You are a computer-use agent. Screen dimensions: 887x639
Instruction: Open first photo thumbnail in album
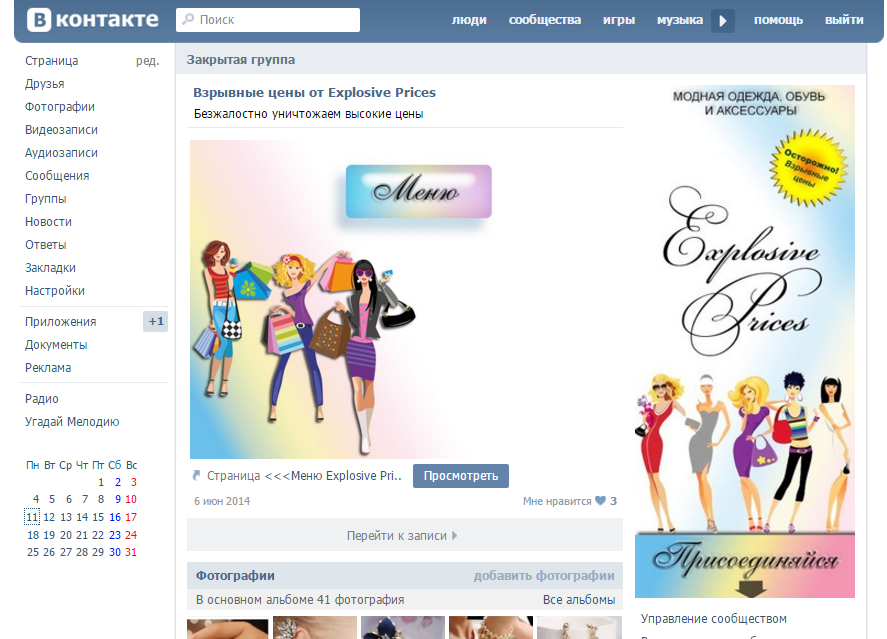(x=227, y=629)
